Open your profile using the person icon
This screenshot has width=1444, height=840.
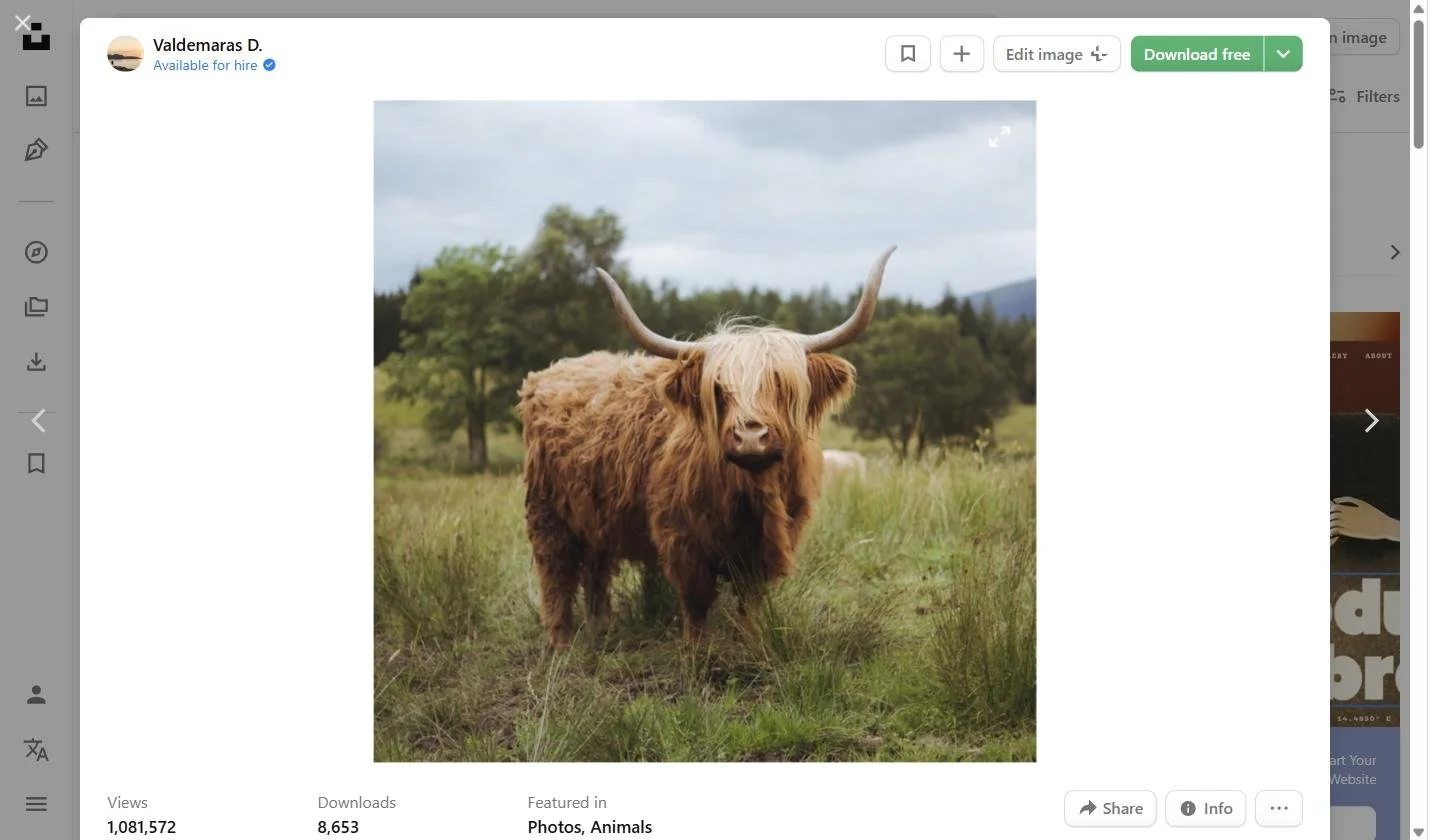(x=36, y=694)
